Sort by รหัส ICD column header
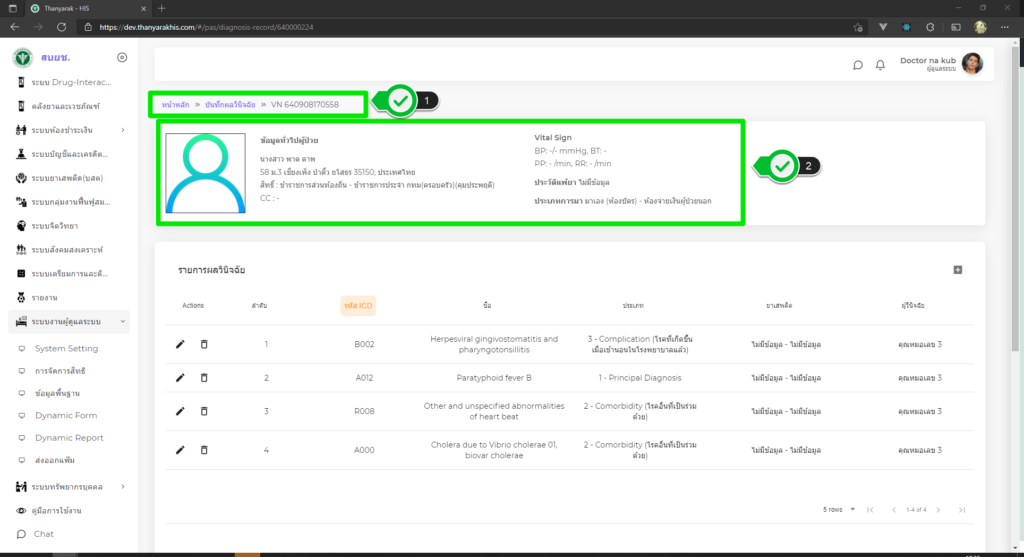Screen dimensions: 1024x557 click(358, 305)
